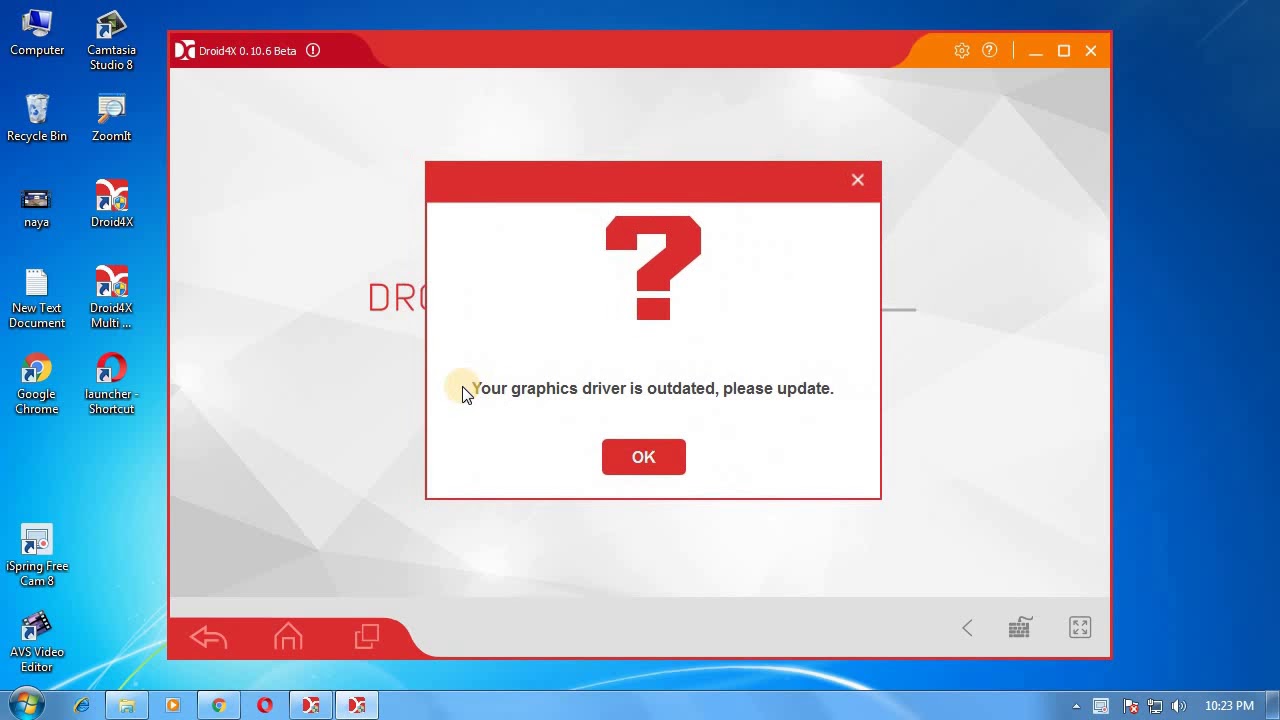This screenshot has height=720, width=1280.
Task: Open network status tray icon
Action: pos(1154,706)
